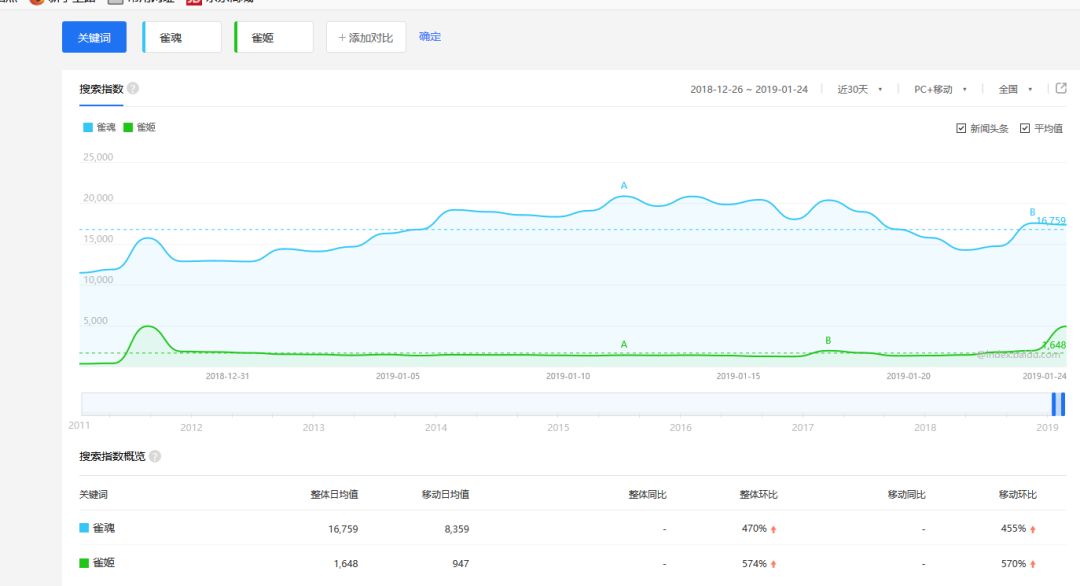This screenshot has width=1080, height=586.
Task: Click the timeline range slider handle near 2019
Action: coord(1058,404)
